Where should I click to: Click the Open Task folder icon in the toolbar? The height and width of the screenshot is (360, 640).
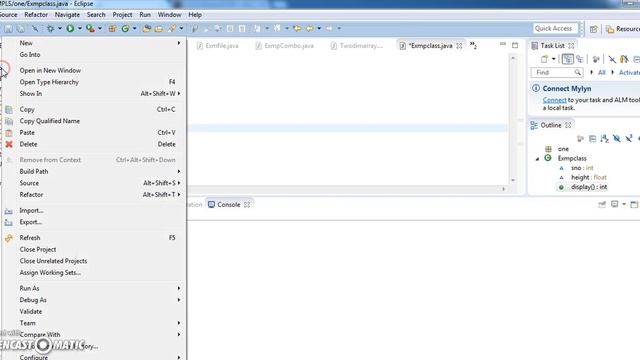pos(159,29)
